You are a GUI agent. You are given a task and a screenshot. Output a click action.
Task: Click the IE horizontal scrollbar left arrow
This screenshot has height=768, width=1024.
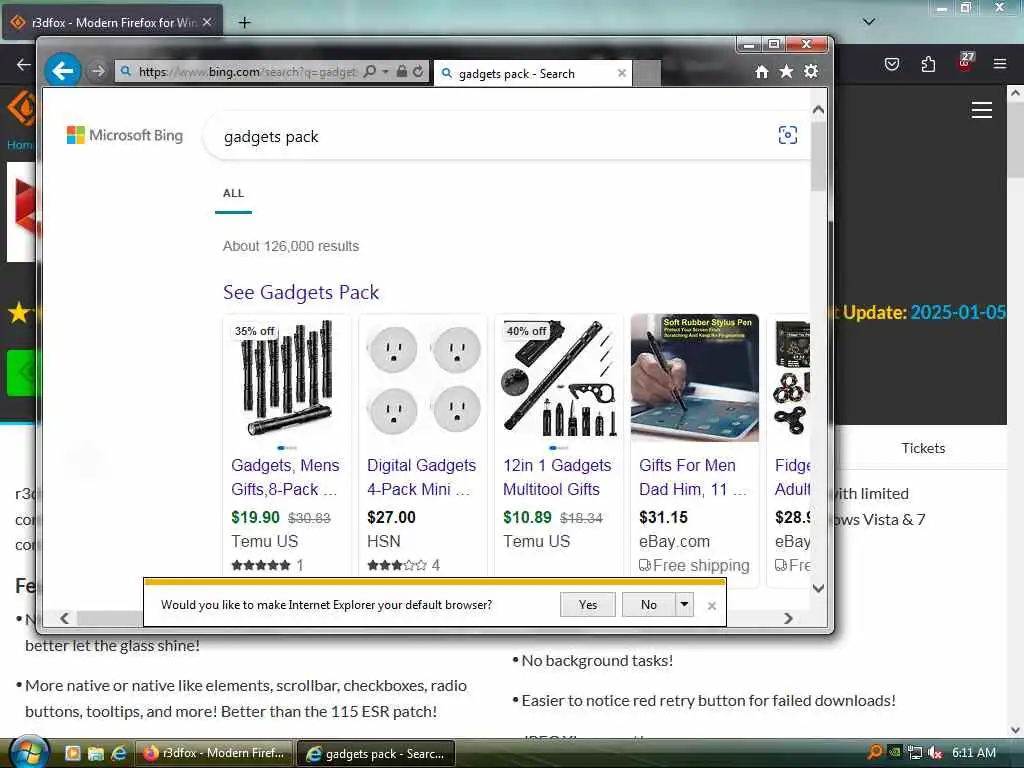(64, 618)
